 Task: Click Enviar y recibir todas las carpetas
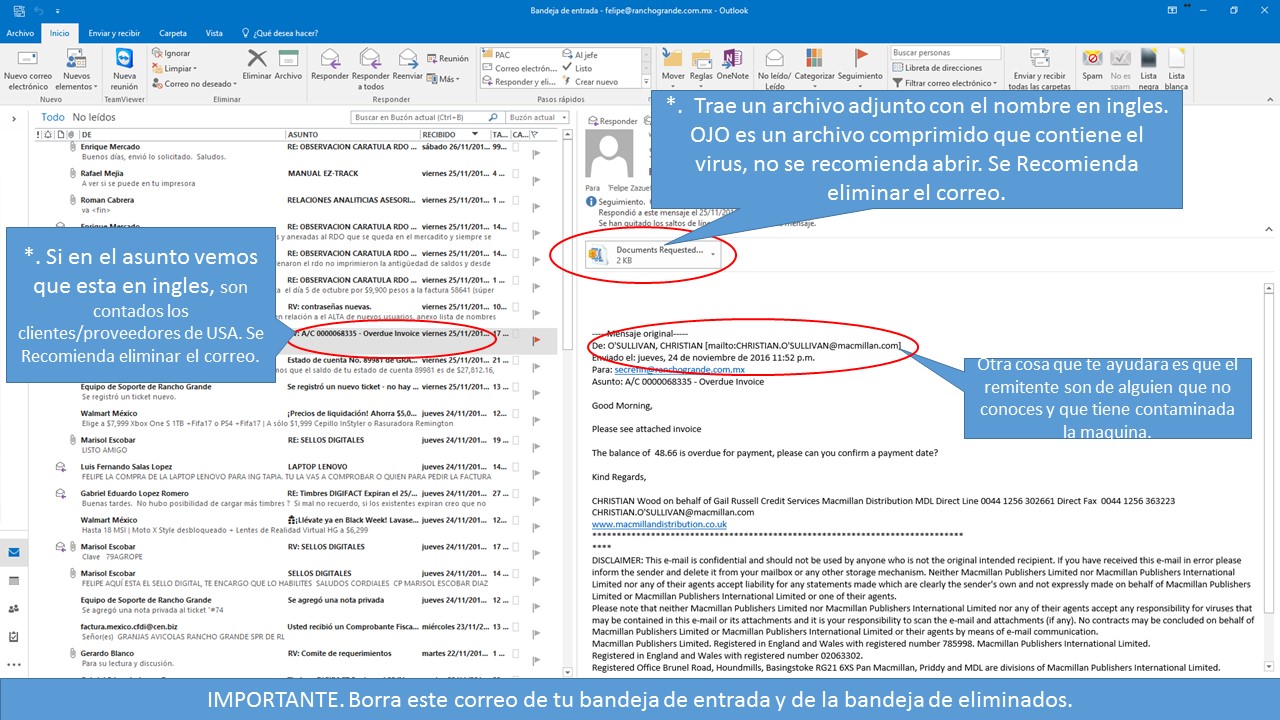(1039, 68)
